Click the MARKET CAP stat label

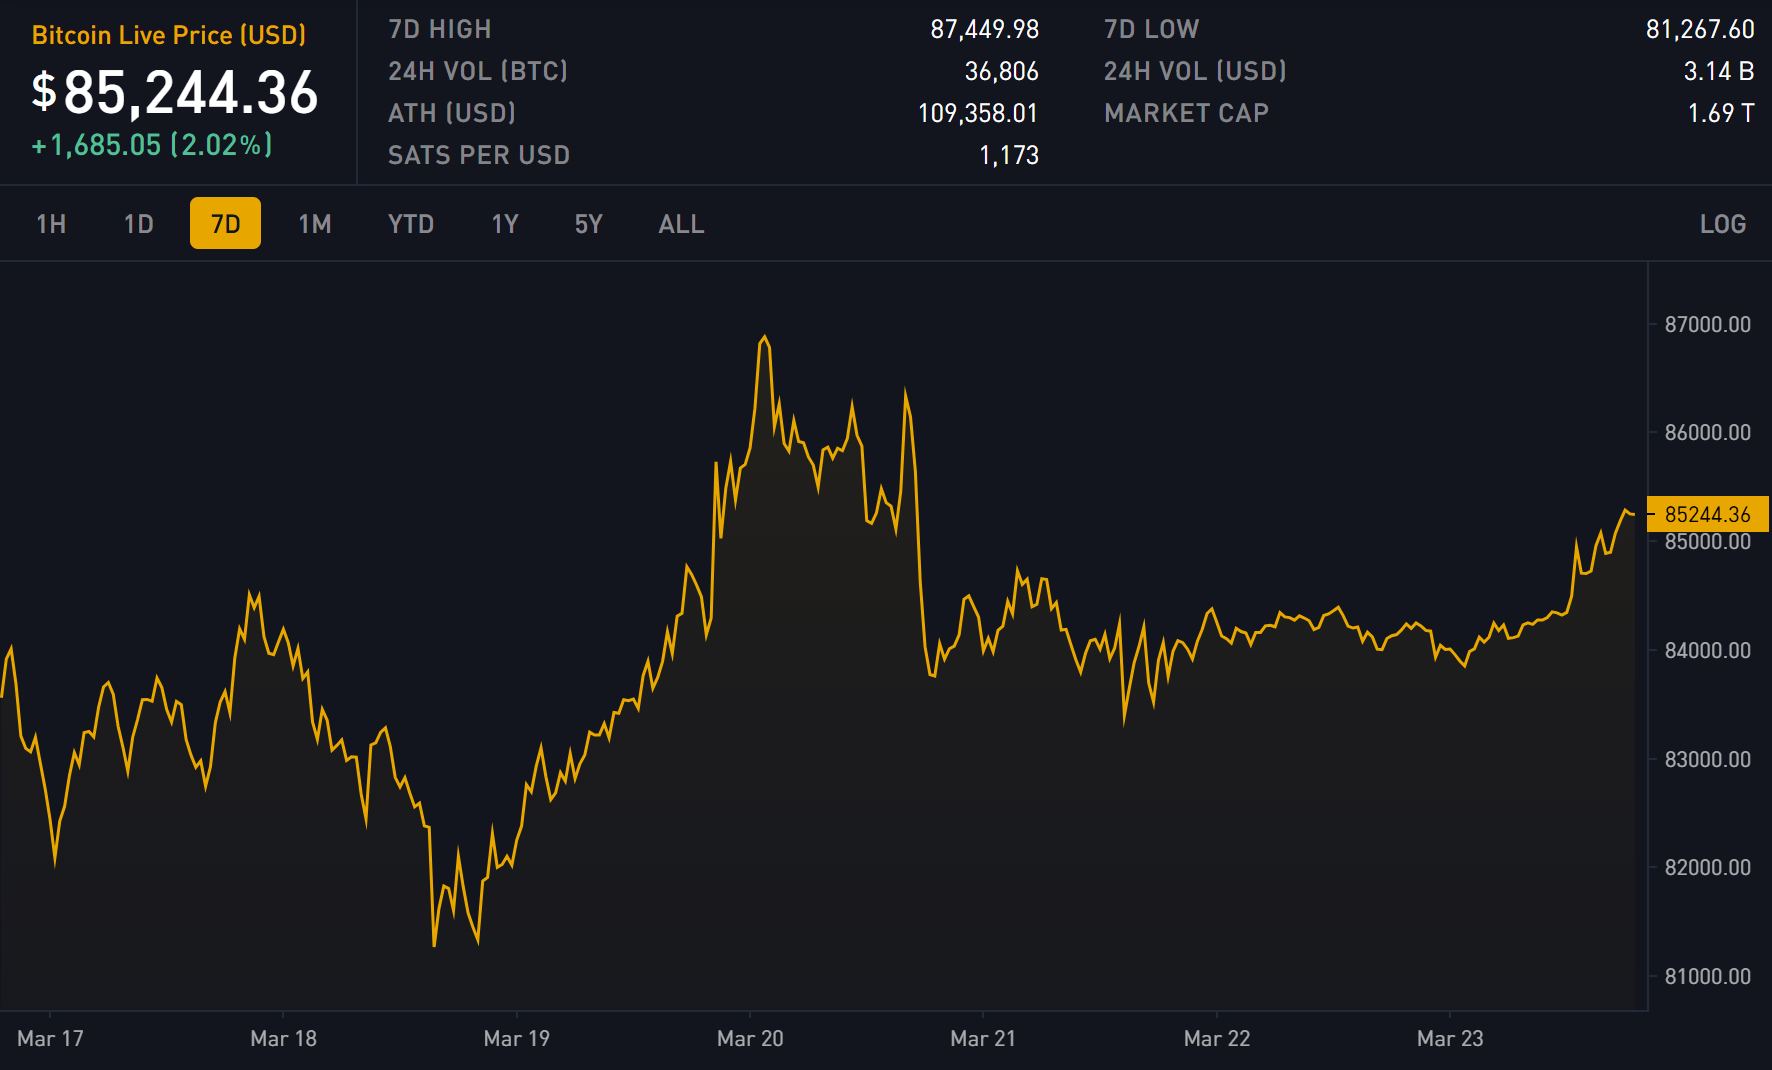[x=1186, y=113]
